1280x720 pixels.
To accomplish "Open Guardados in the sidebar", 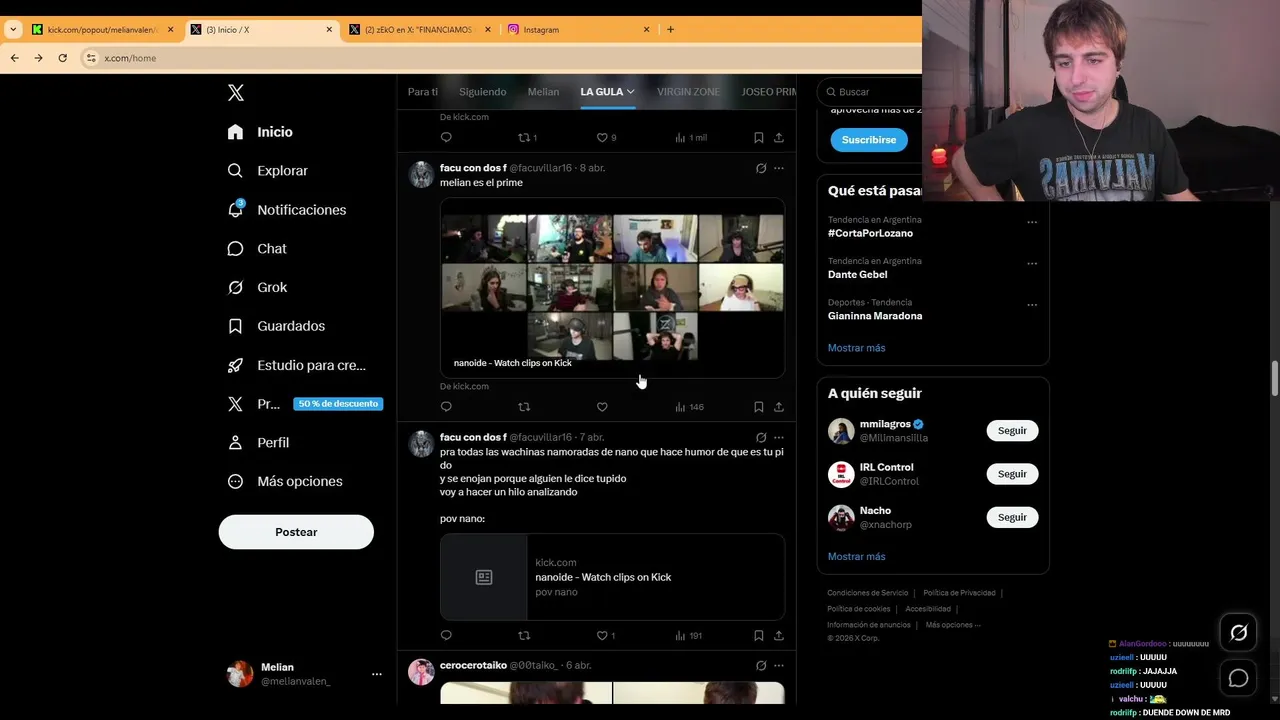I will tap(276, 326).
